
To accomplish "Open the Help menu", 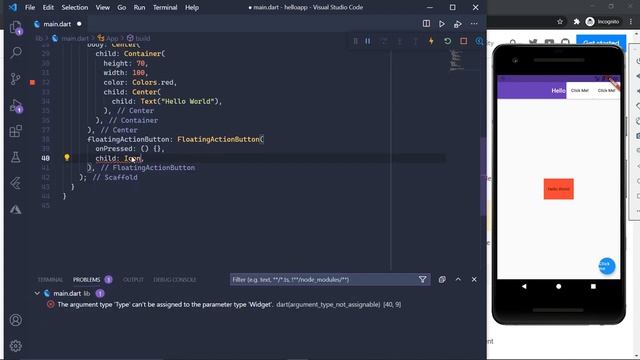I will tap(192, 7).
